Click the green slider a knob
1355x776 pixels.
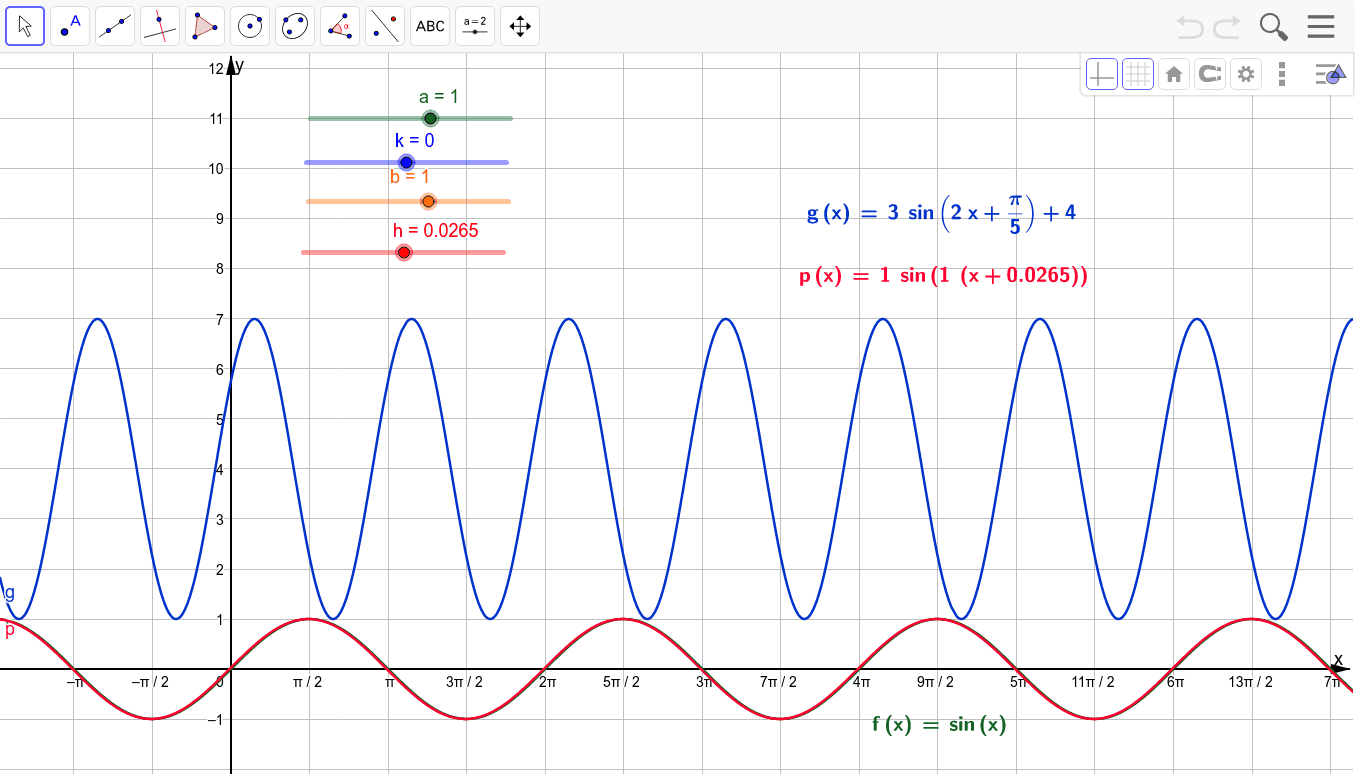pos(431,118)
